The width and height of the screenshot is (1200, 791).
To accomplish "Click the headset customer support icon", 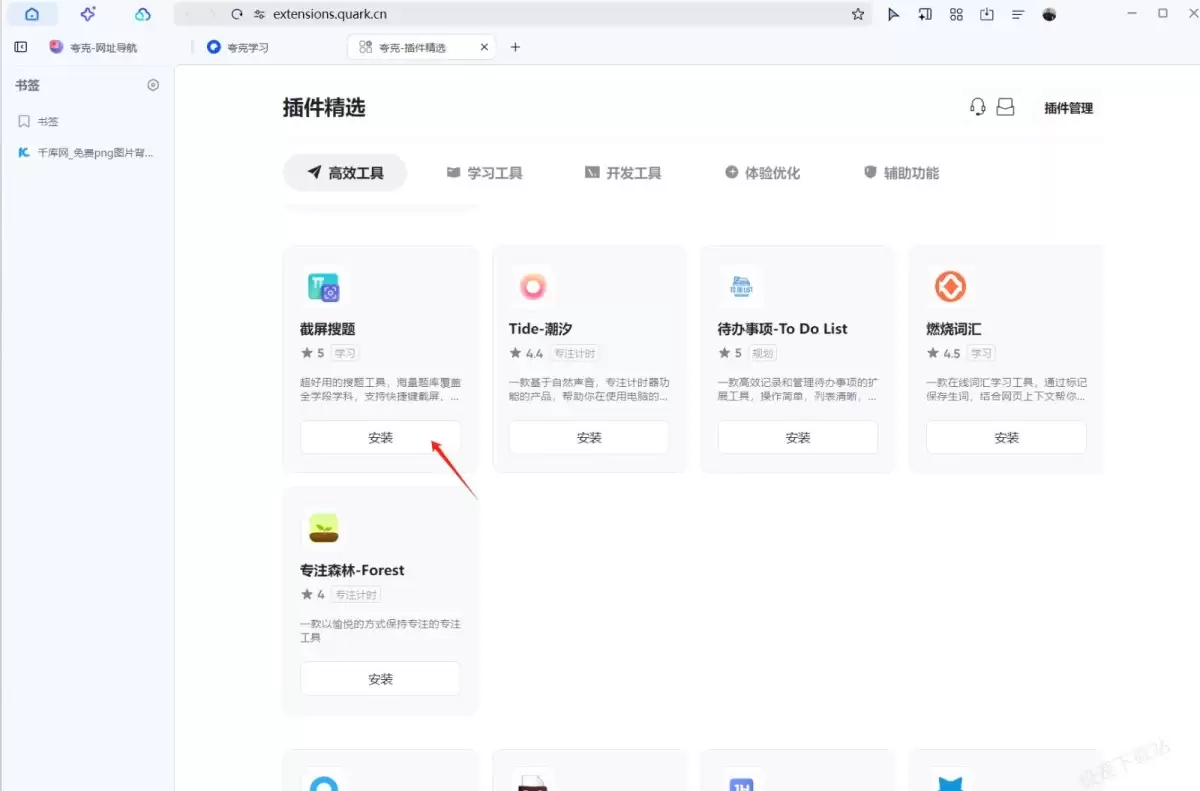I will (x=977, y=107).
